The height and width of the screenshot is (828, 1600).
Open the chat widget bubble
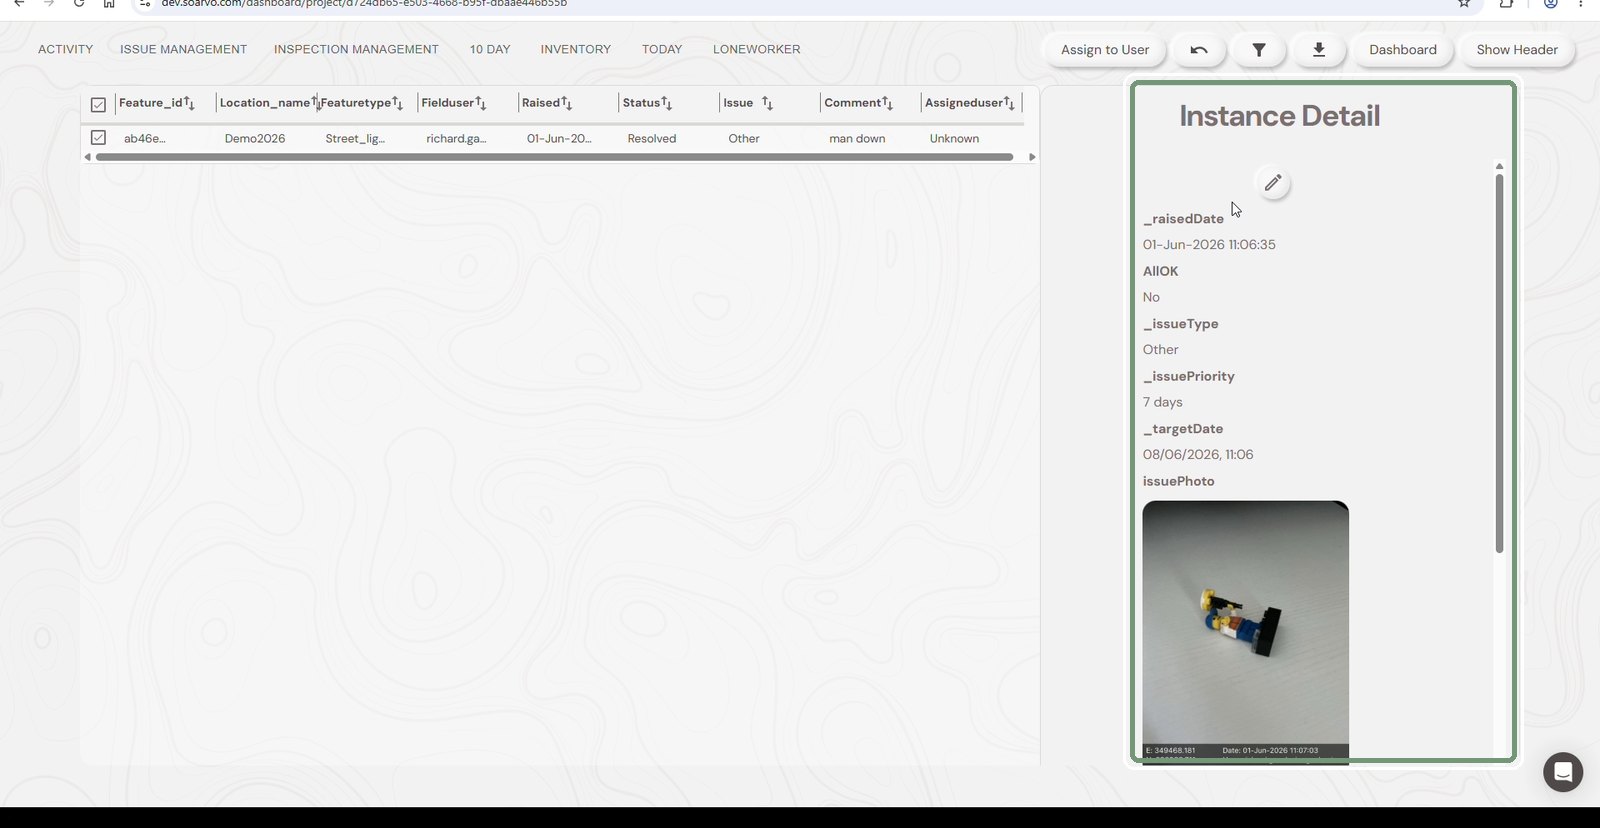[x=1563, y=772]
